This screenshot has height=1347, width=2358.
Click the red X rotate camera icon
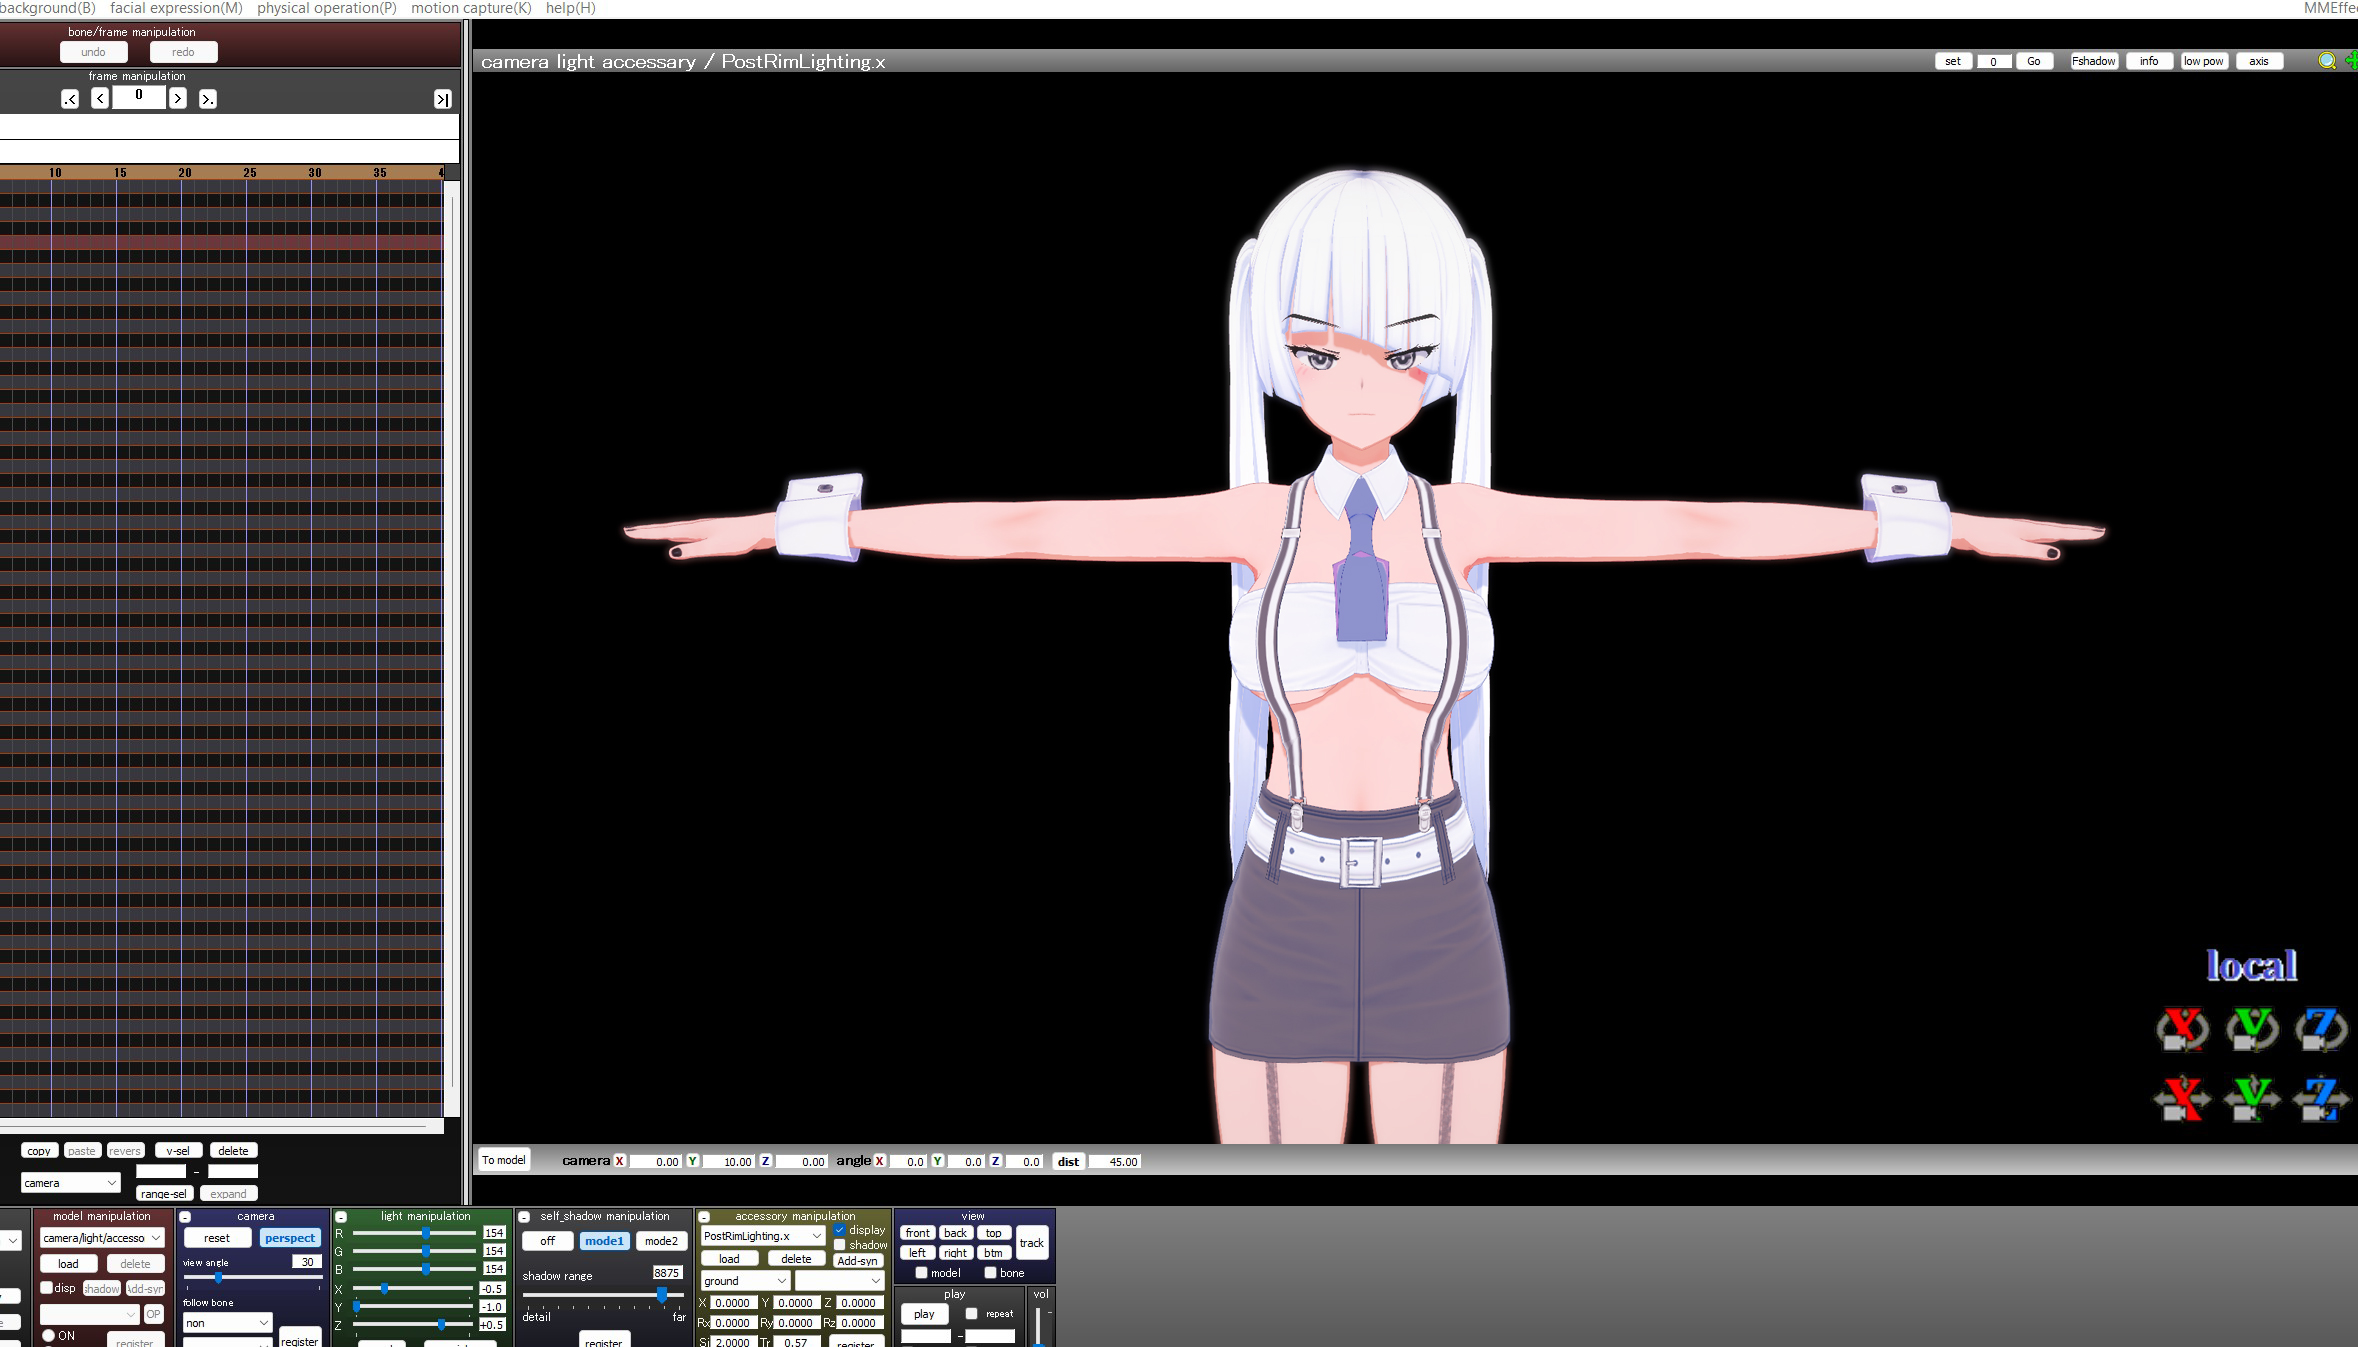click(x=2181, y=1029)
